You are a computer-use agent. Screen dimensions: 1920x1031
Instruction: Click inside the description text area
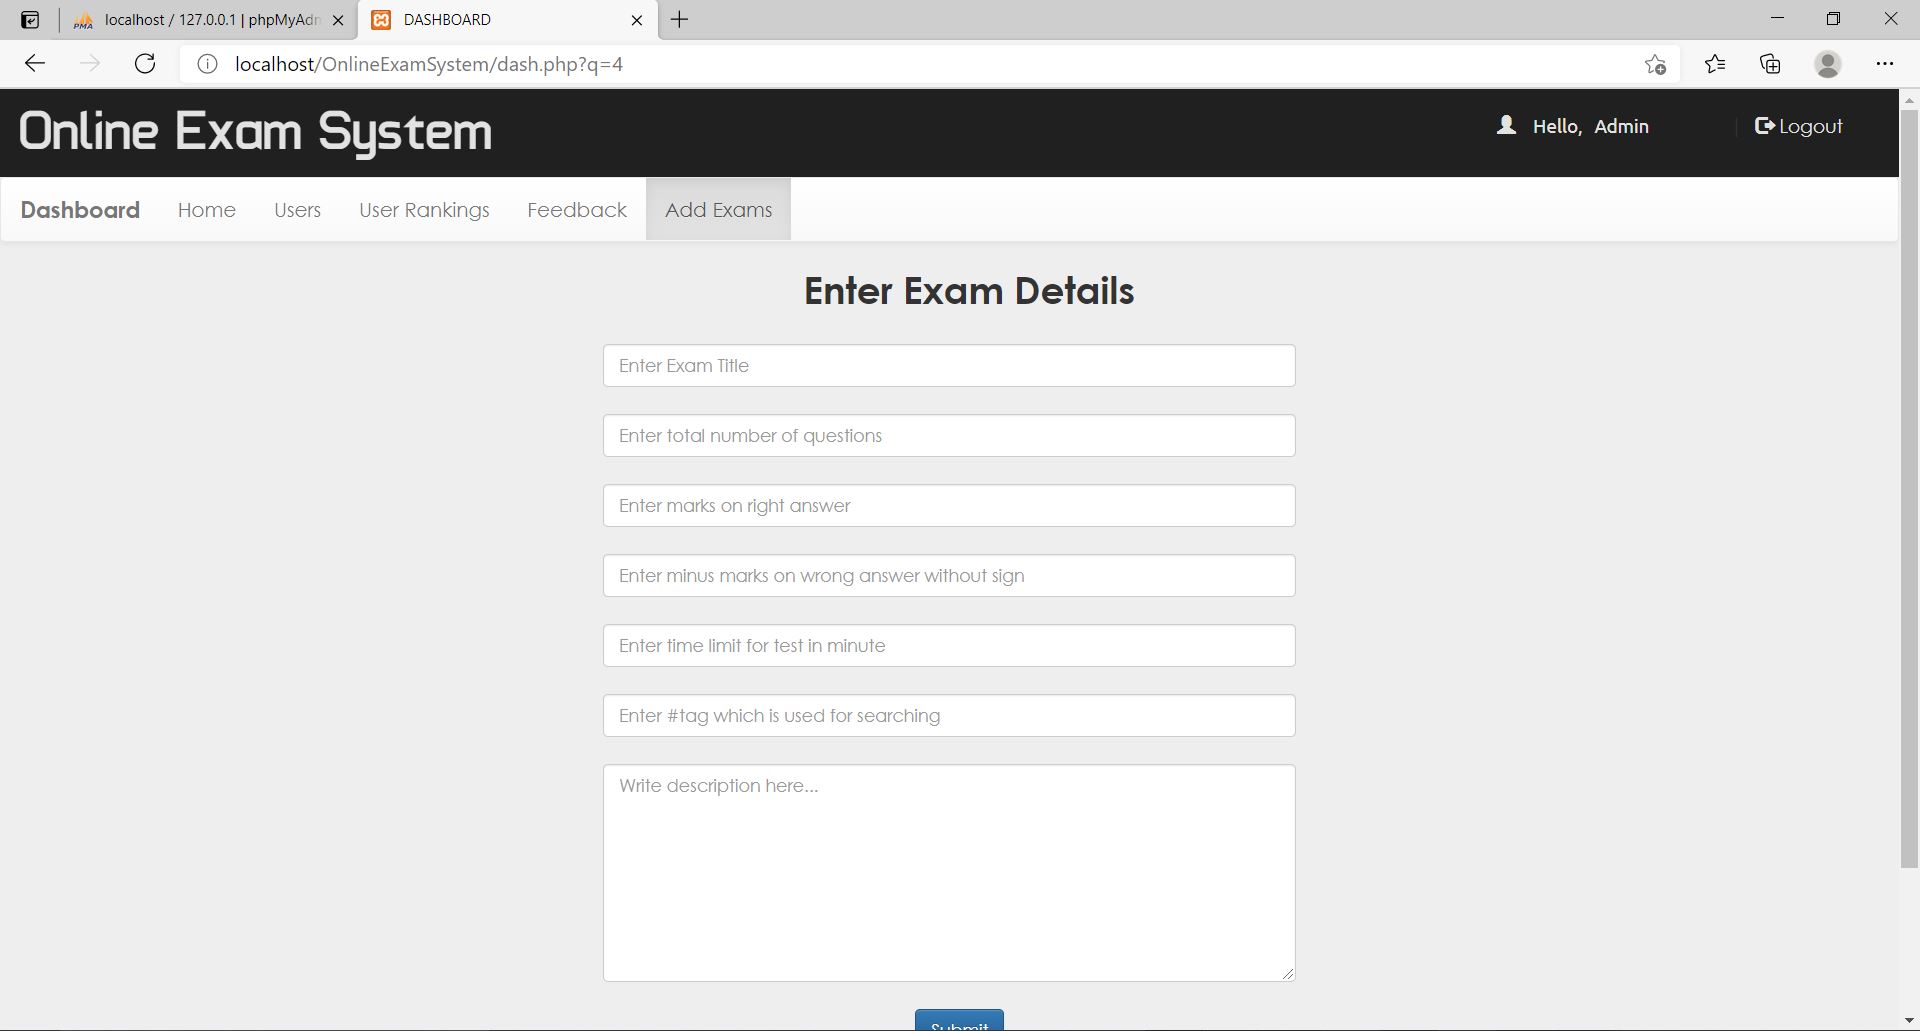(x=949, y=873)
